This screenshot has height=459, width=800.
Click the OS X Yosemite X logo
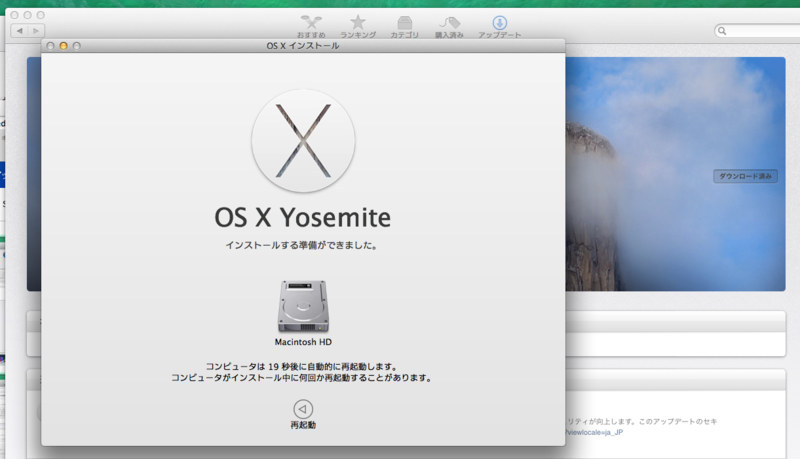coord(303,141)
